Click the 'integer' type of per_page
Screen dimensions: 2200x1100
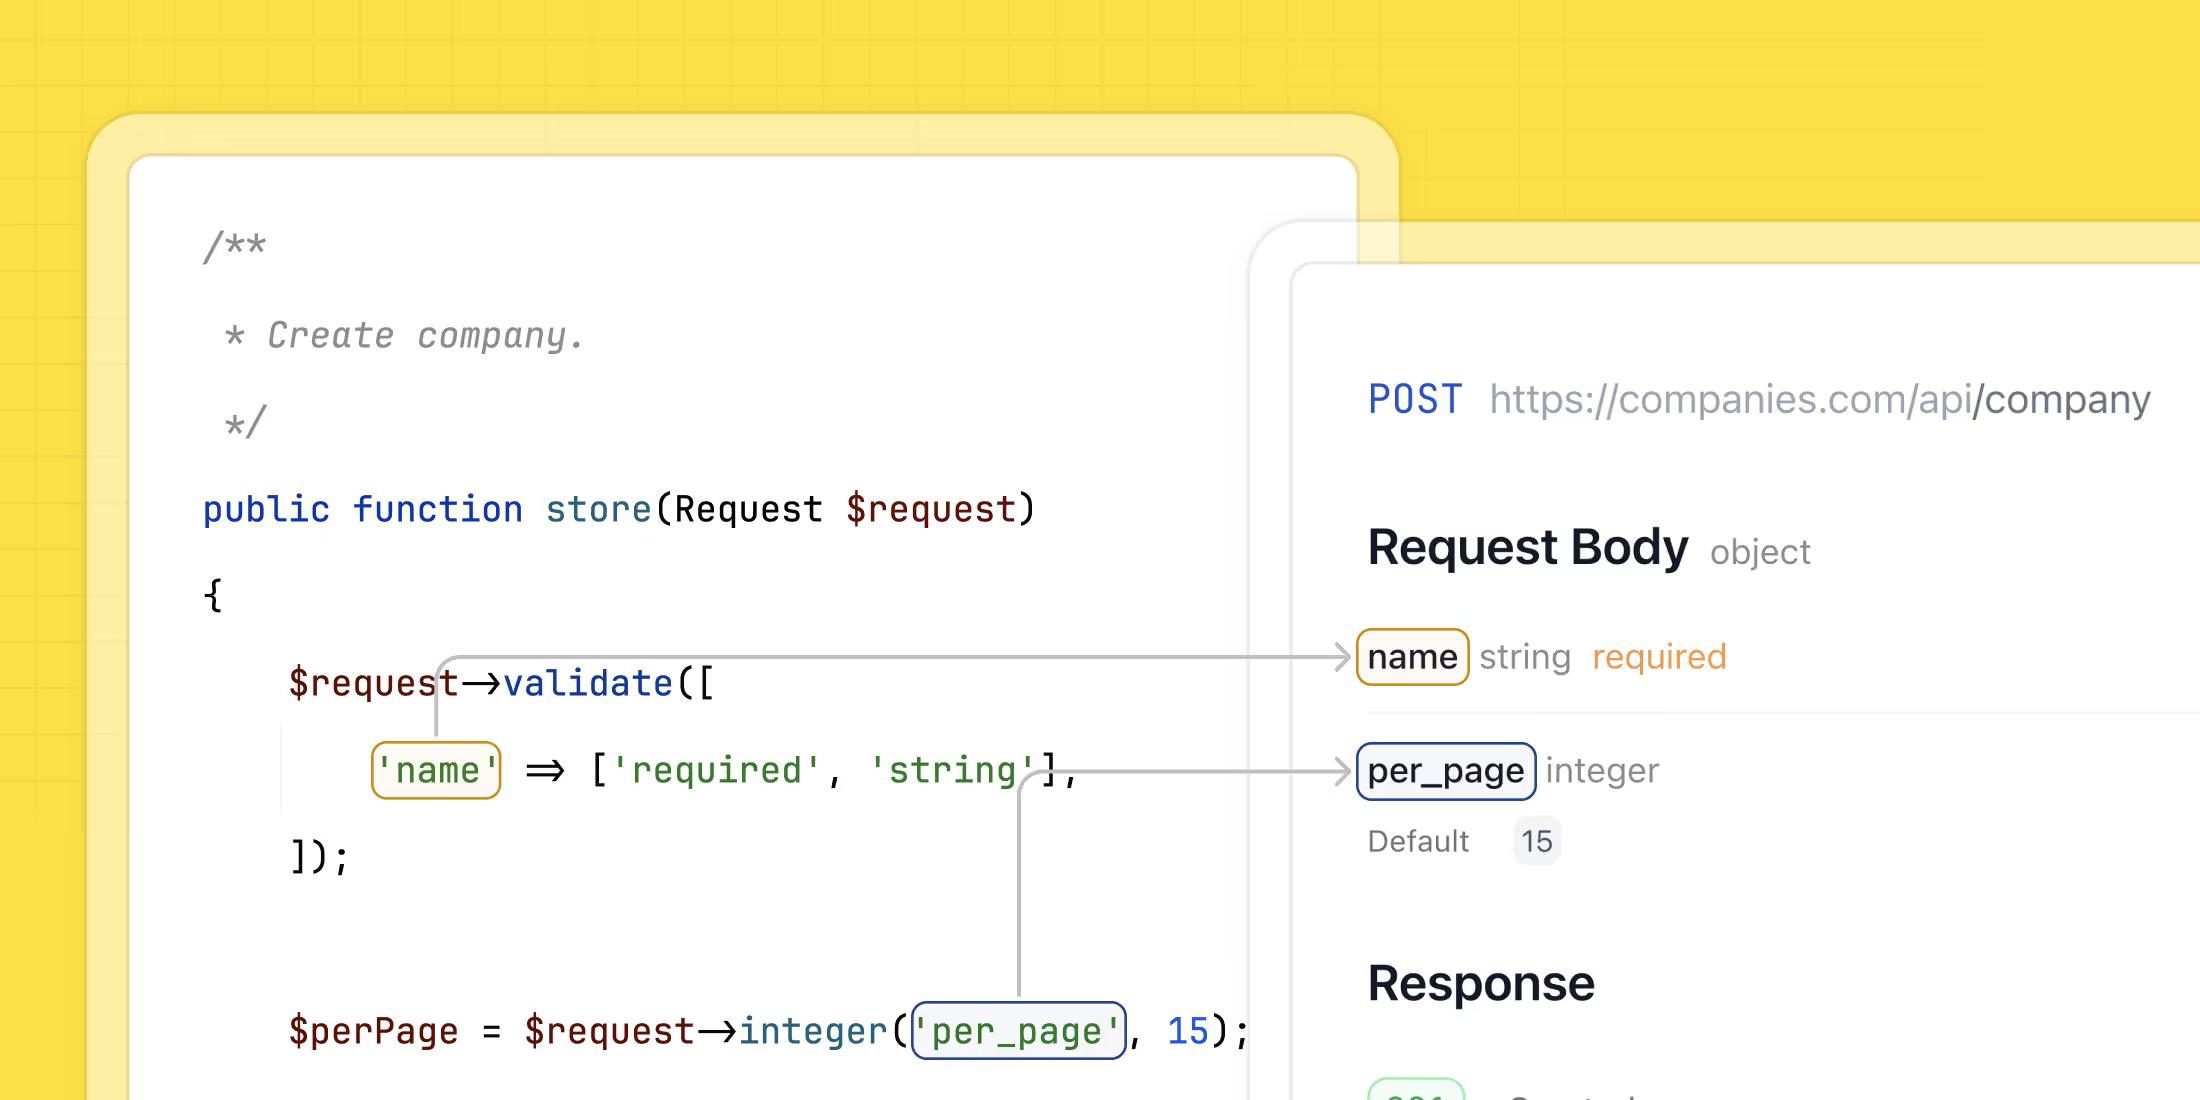pos(1602,771)
